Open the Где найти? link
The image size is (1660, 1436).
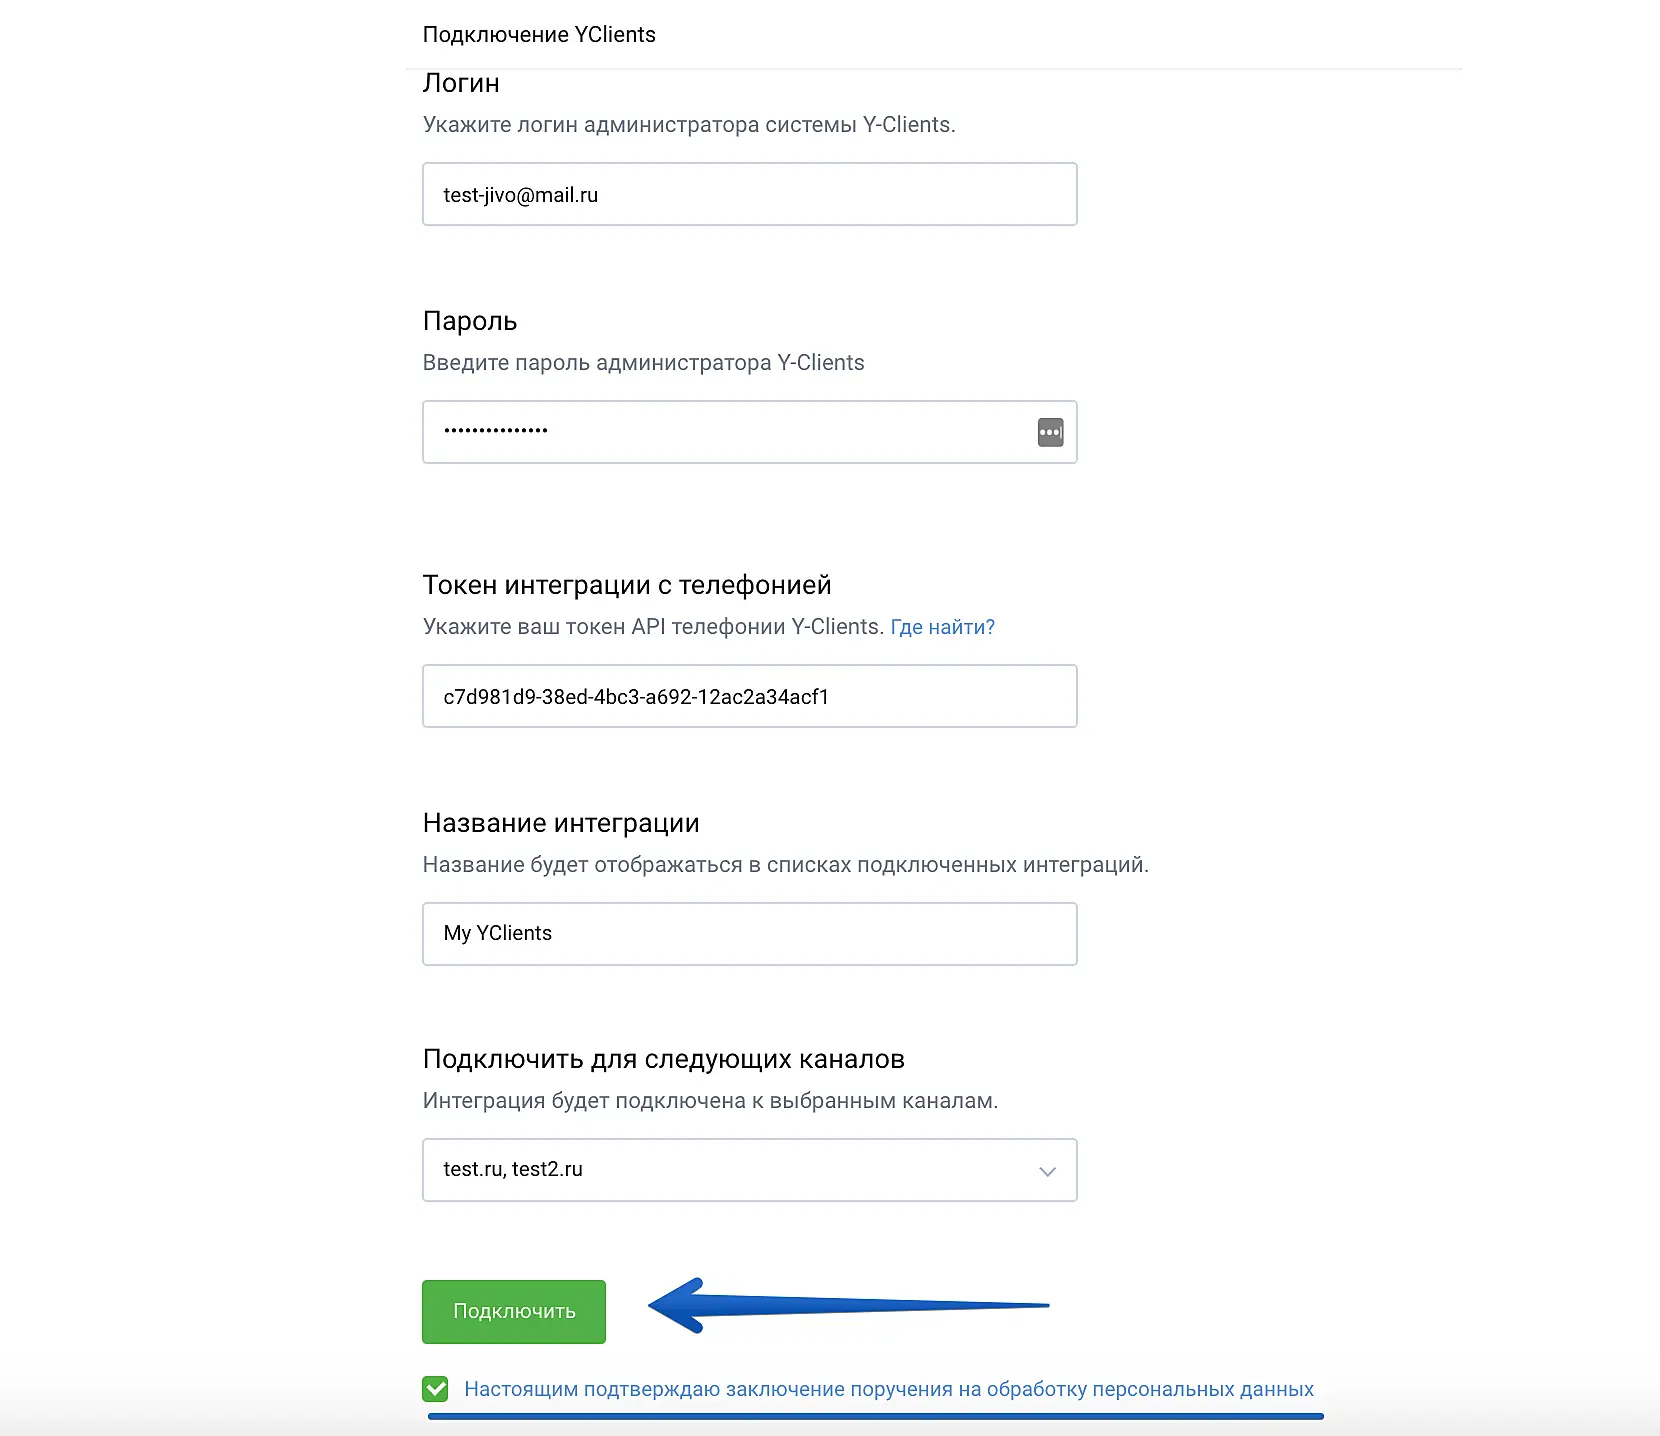pos(942,627)
